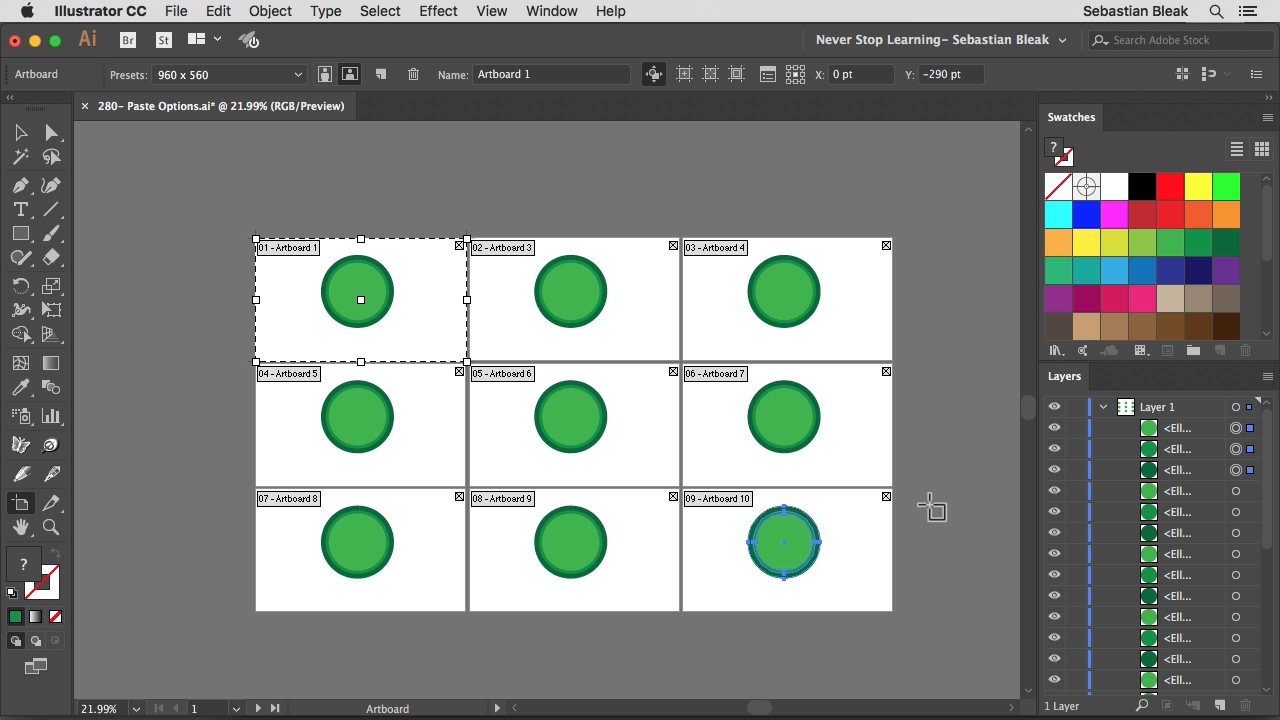Click the artboard Name input field
The image size is (1280, 720).
click(x=551, y=74)
